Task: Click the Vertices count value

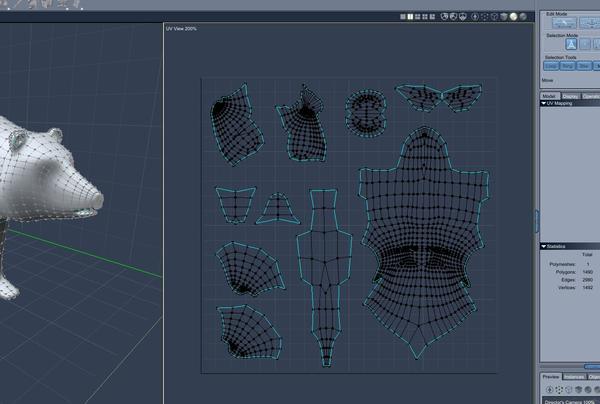Action: tap(588, 287)
